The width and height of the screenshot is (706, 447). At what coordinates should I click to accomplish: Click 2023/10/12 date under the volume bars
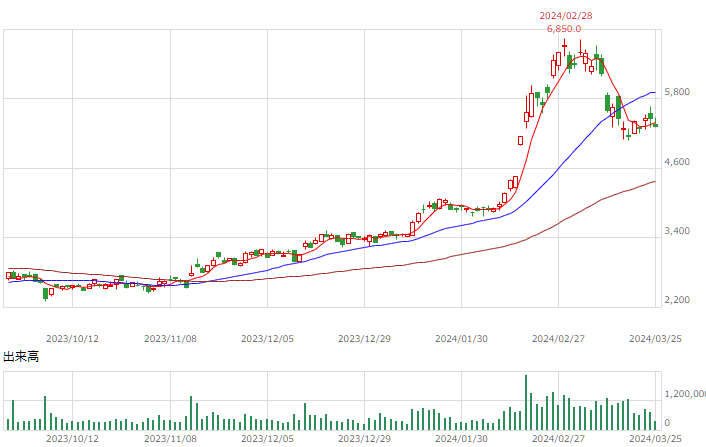click(72, 438)
